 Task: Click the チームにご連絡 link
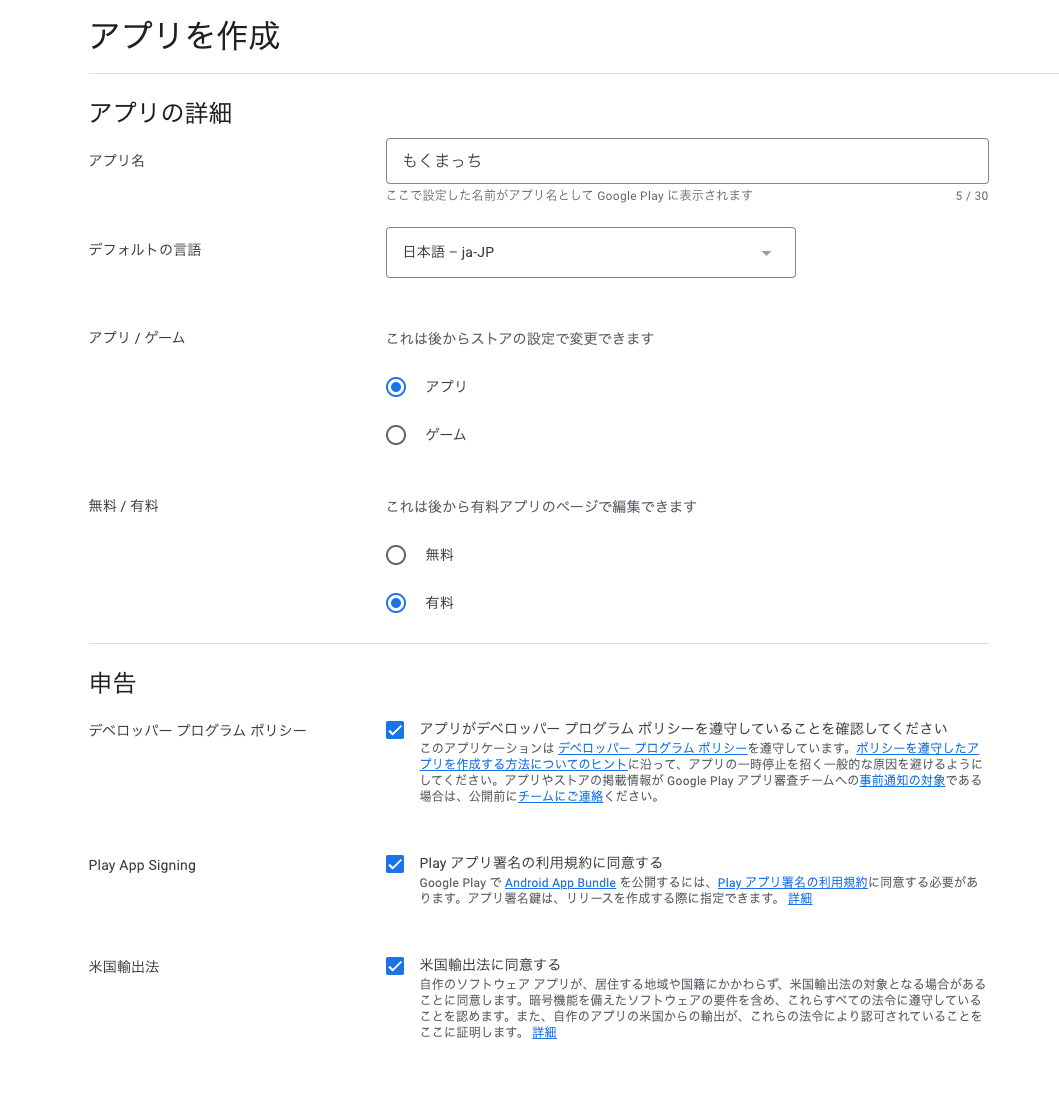[x=560, y=796]
